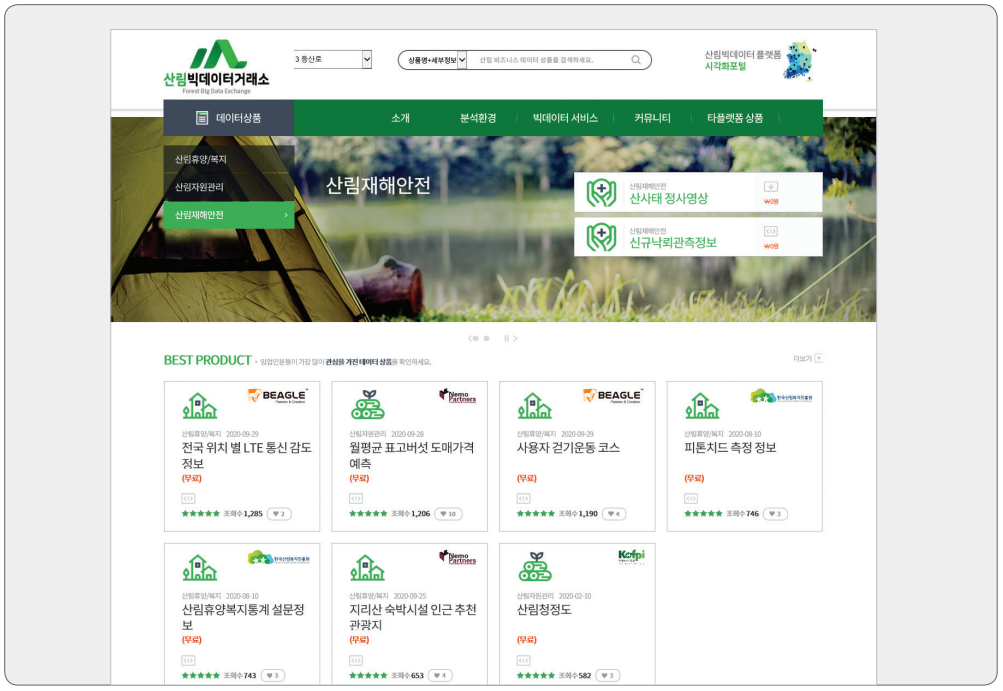Image resolution: width=1003 pixels, height=691 pixels.
Task: Select the second banner slide dot
Action: coord(486,338)
